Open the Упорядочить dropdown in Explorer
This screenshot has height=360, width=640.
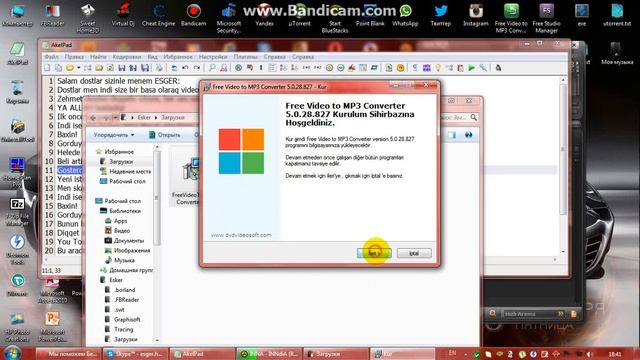[114, 135]
